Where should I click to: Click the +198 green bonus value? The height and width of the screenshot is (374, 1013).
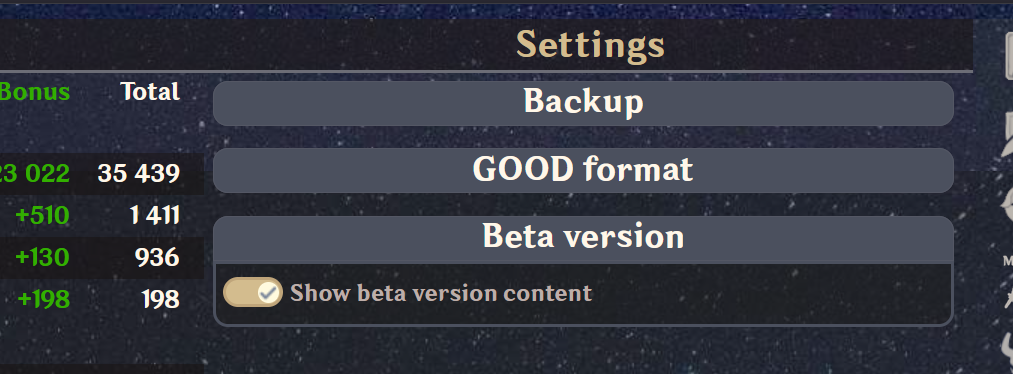tap(44, 299)
